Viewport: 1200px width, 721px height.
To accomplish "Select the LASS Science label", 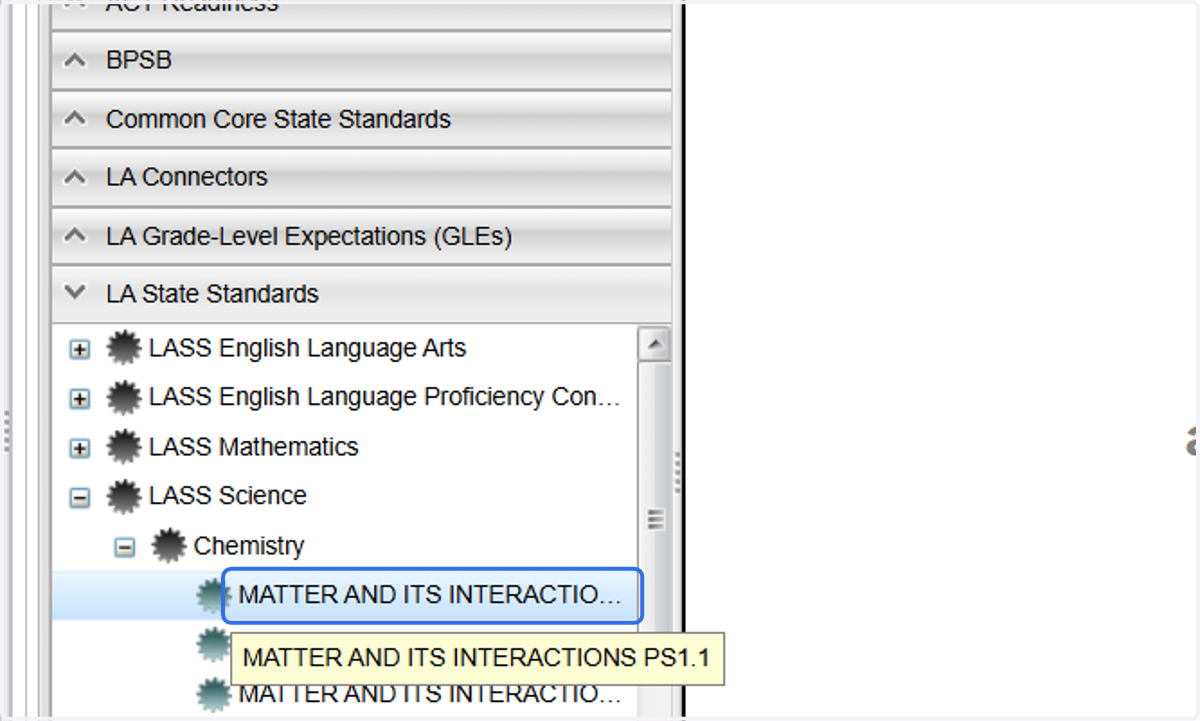I will pyautogui.click(x=227, y=495).
